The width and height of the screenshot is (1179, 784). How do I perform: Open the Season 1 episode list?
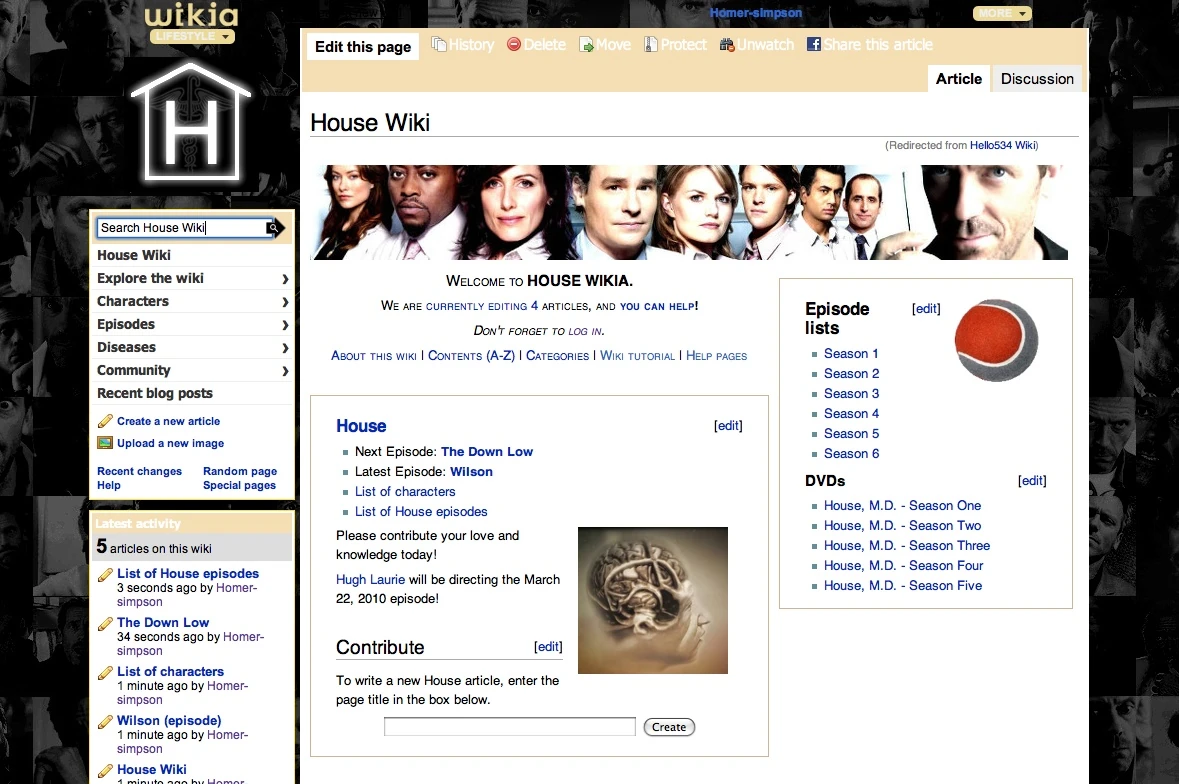[x=851, y=353]
